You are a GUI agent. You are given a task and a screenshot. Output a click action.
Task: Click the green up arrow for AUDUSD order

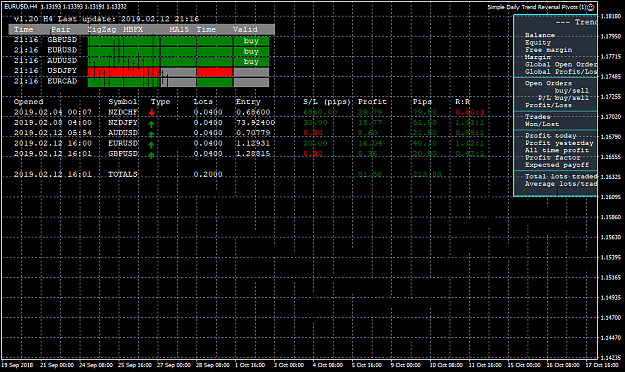(151, 134)
